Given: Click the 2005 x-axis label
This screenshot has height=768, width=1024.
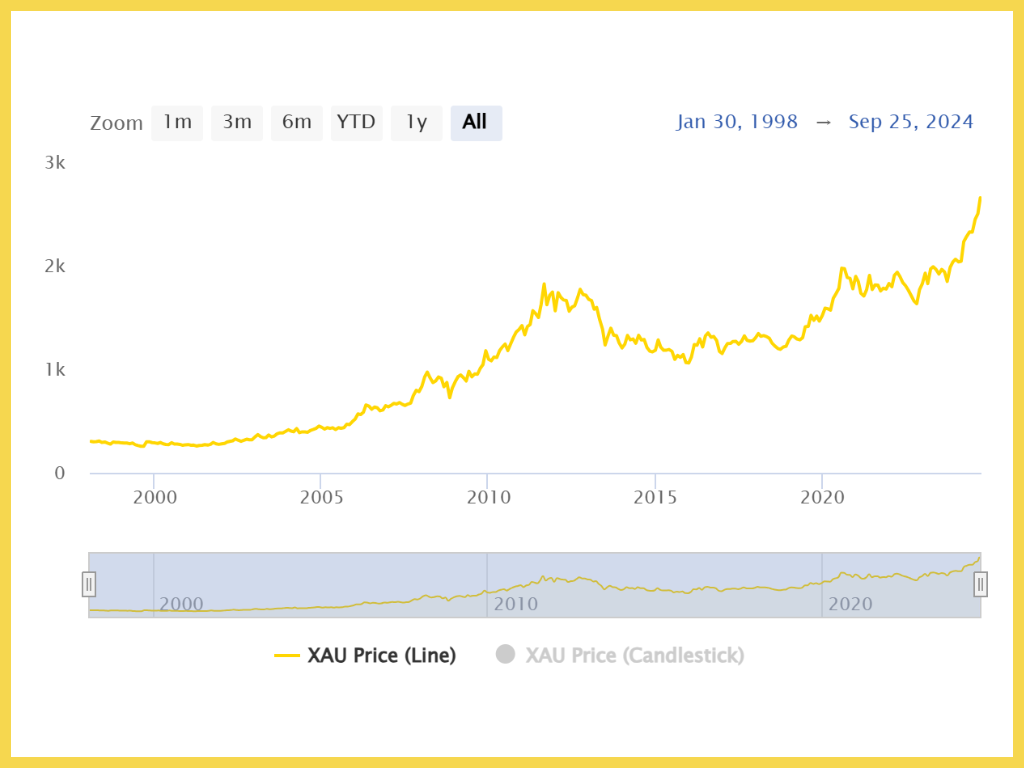Looking at the screenshot, I should (319, 498).
